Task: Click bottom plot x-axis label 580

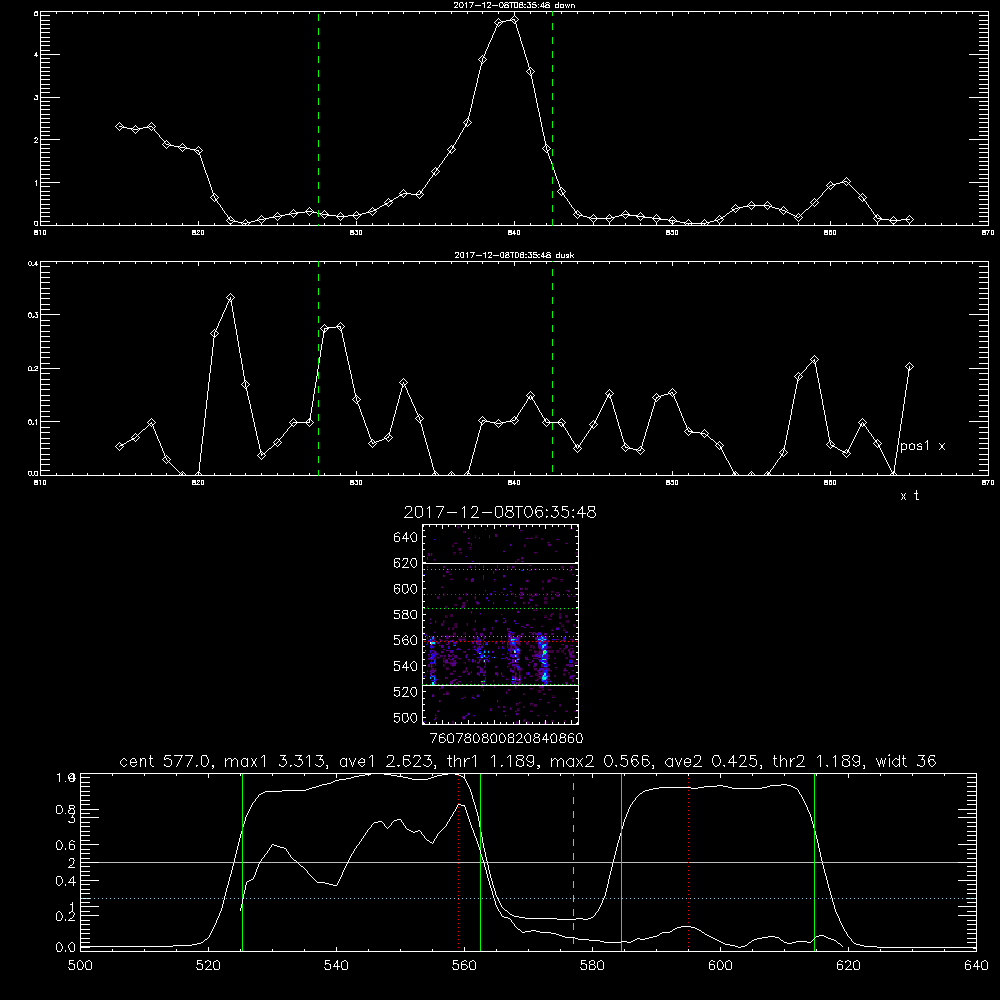Action: 592,966
